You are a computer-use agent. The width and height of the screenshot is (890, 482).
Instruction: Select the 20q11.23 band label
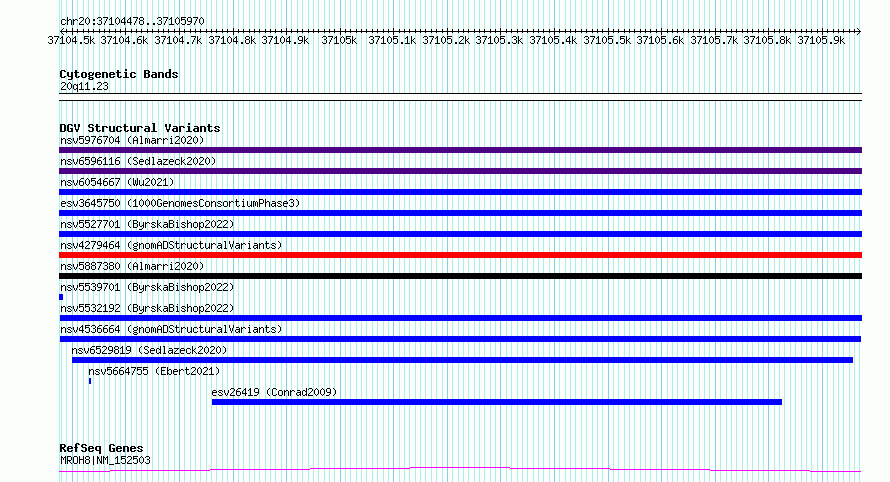[84, 86]
